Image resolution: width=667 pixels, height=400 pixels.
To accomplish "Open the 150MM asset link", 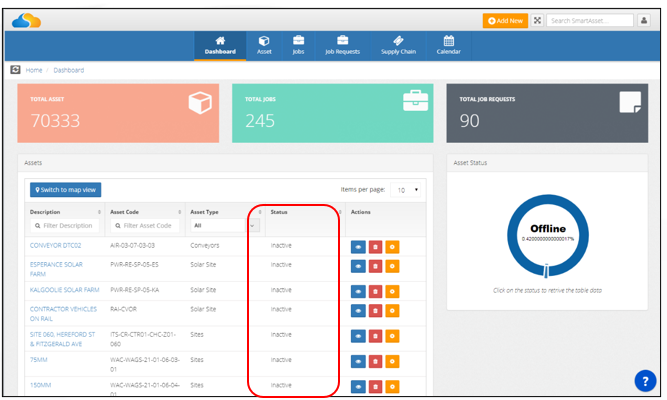I will click(40, 385).
